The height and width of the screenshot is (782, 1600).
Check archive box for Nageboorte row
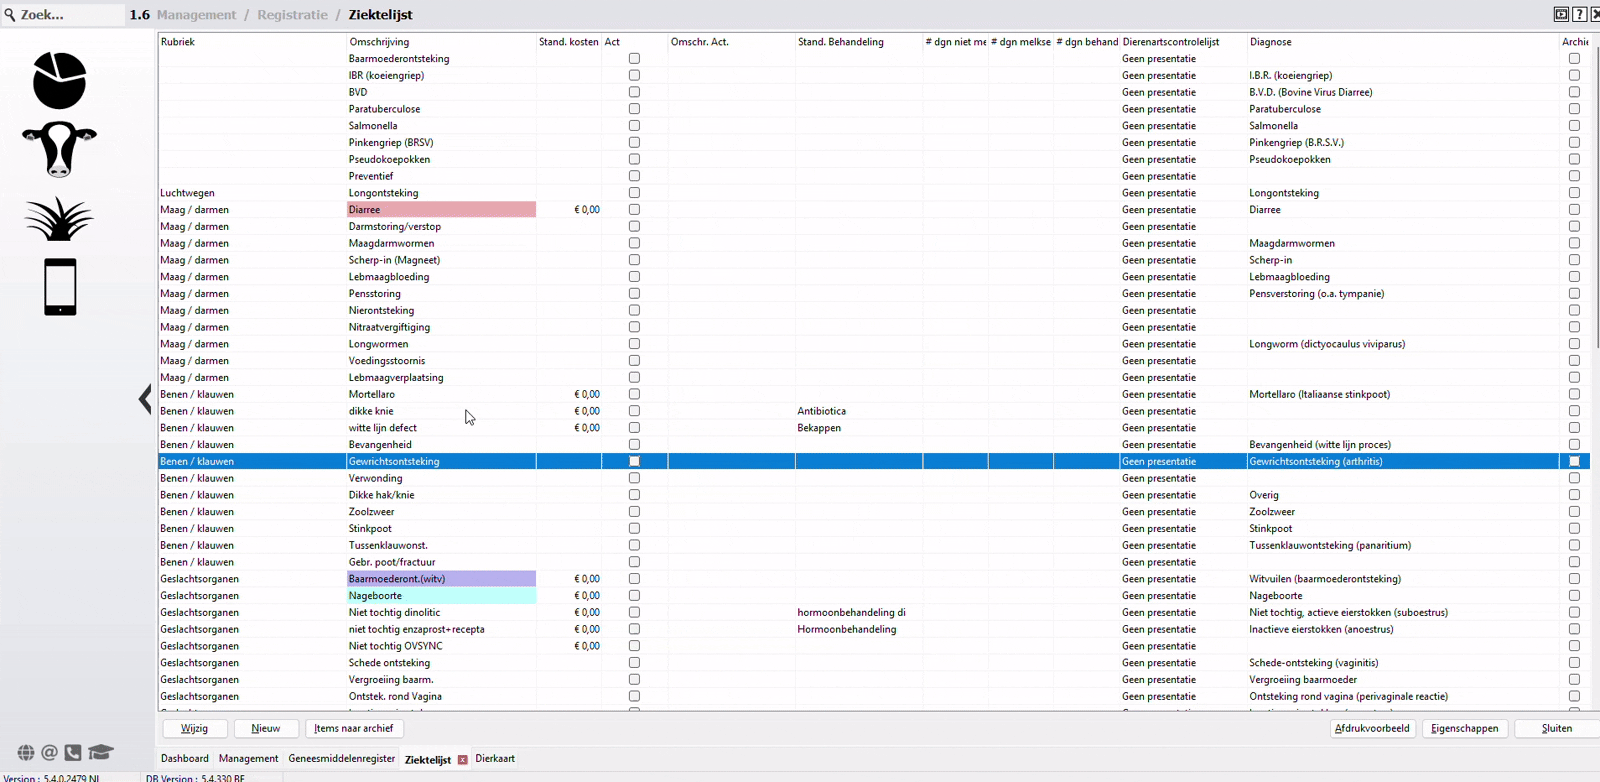[1574, 595]
